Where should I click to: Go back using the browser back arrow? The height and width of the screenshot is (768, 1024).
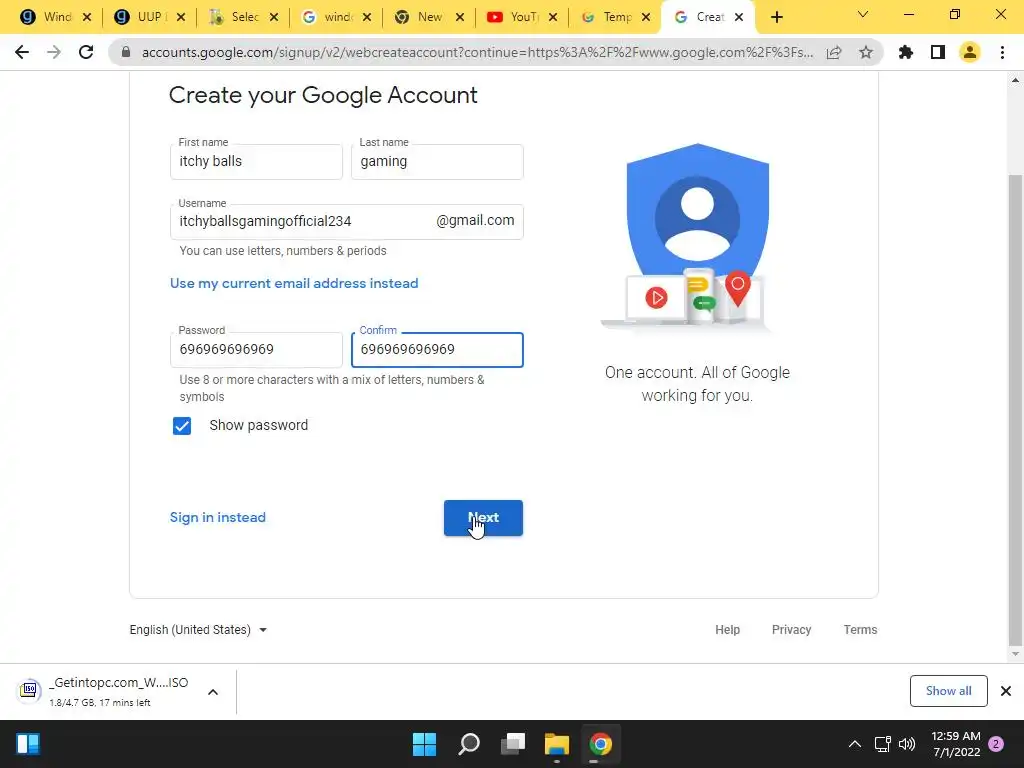(22, 52)
